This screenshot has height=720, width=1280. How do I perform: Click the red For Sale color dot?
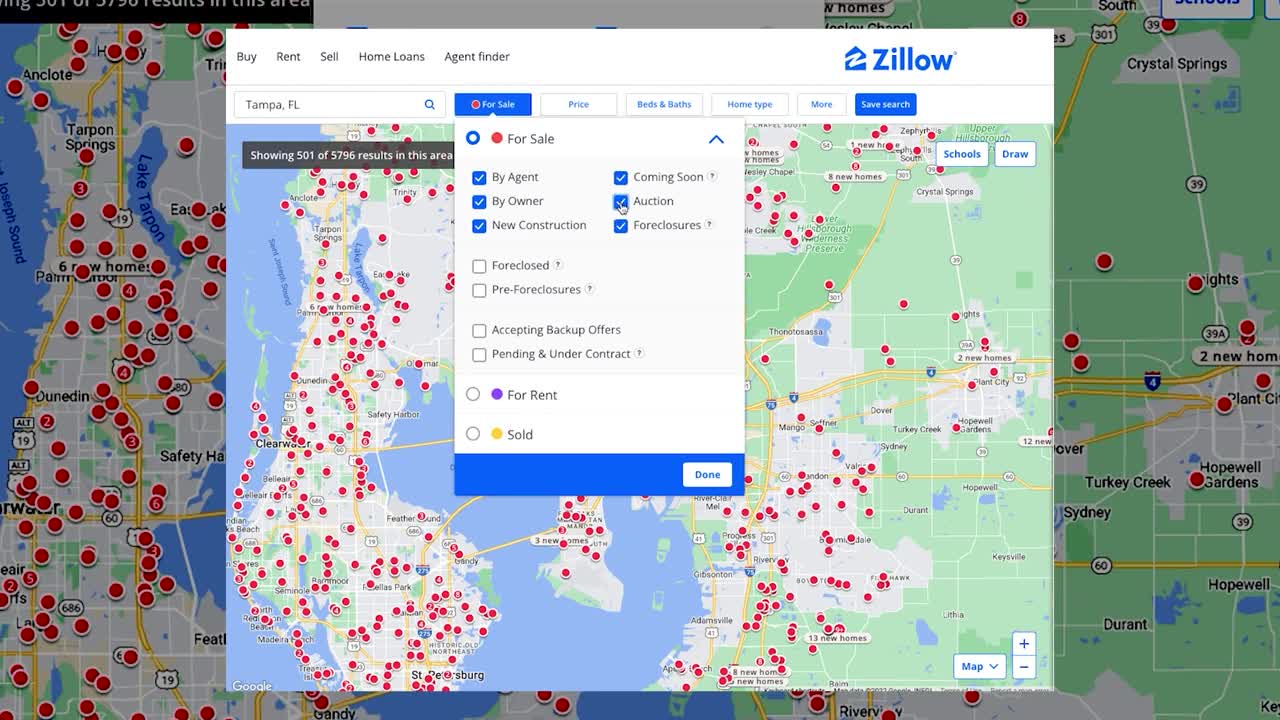coord(497,138)
